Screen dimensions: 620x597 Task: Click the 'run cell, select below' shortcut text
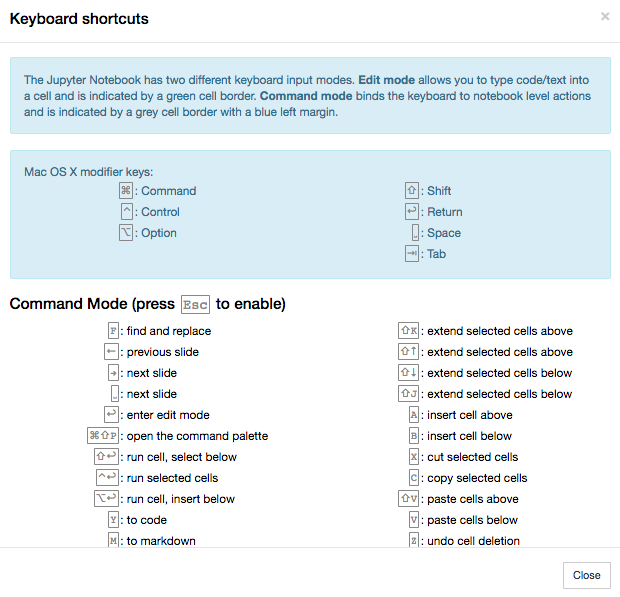tap(182, 457)
